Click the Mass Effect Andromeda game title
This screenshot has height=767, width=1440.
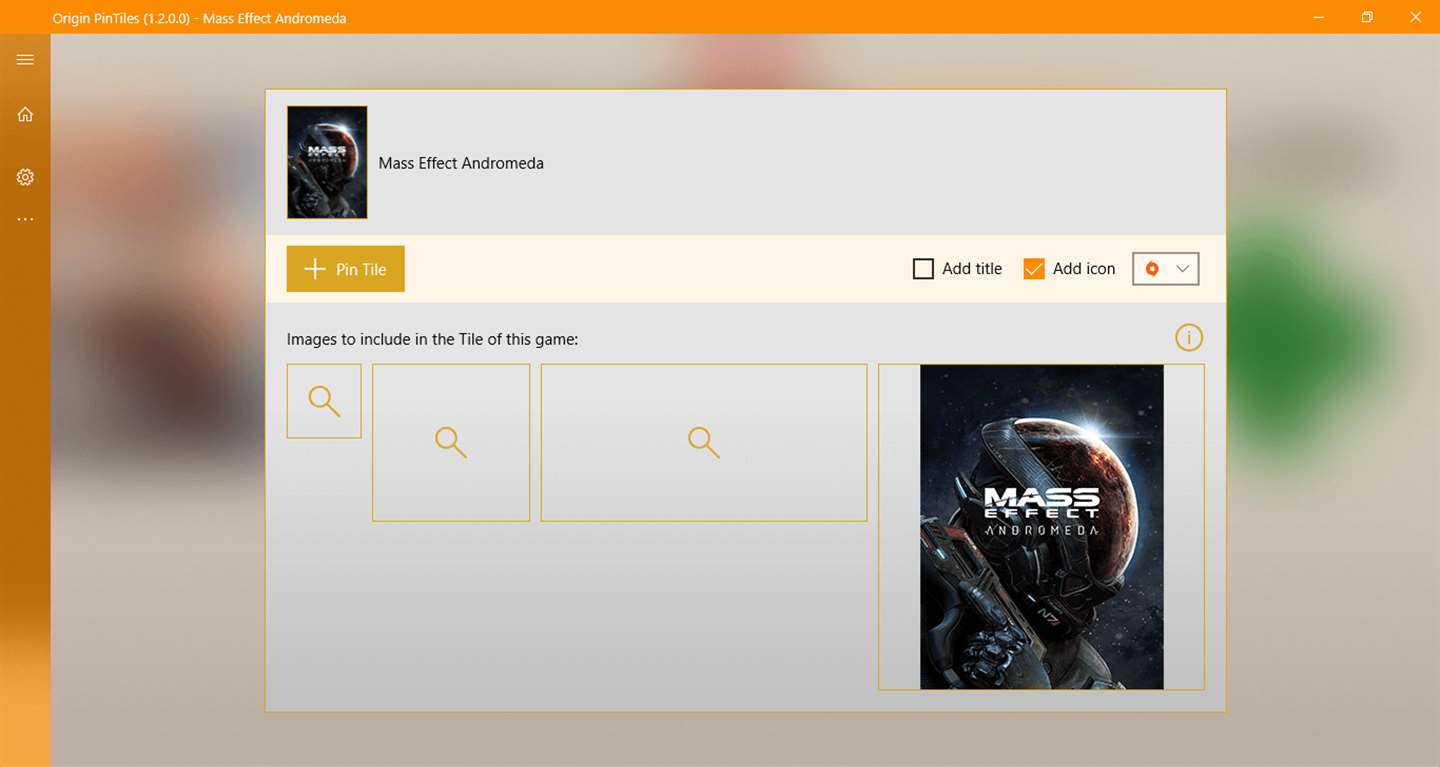point(461,163)
